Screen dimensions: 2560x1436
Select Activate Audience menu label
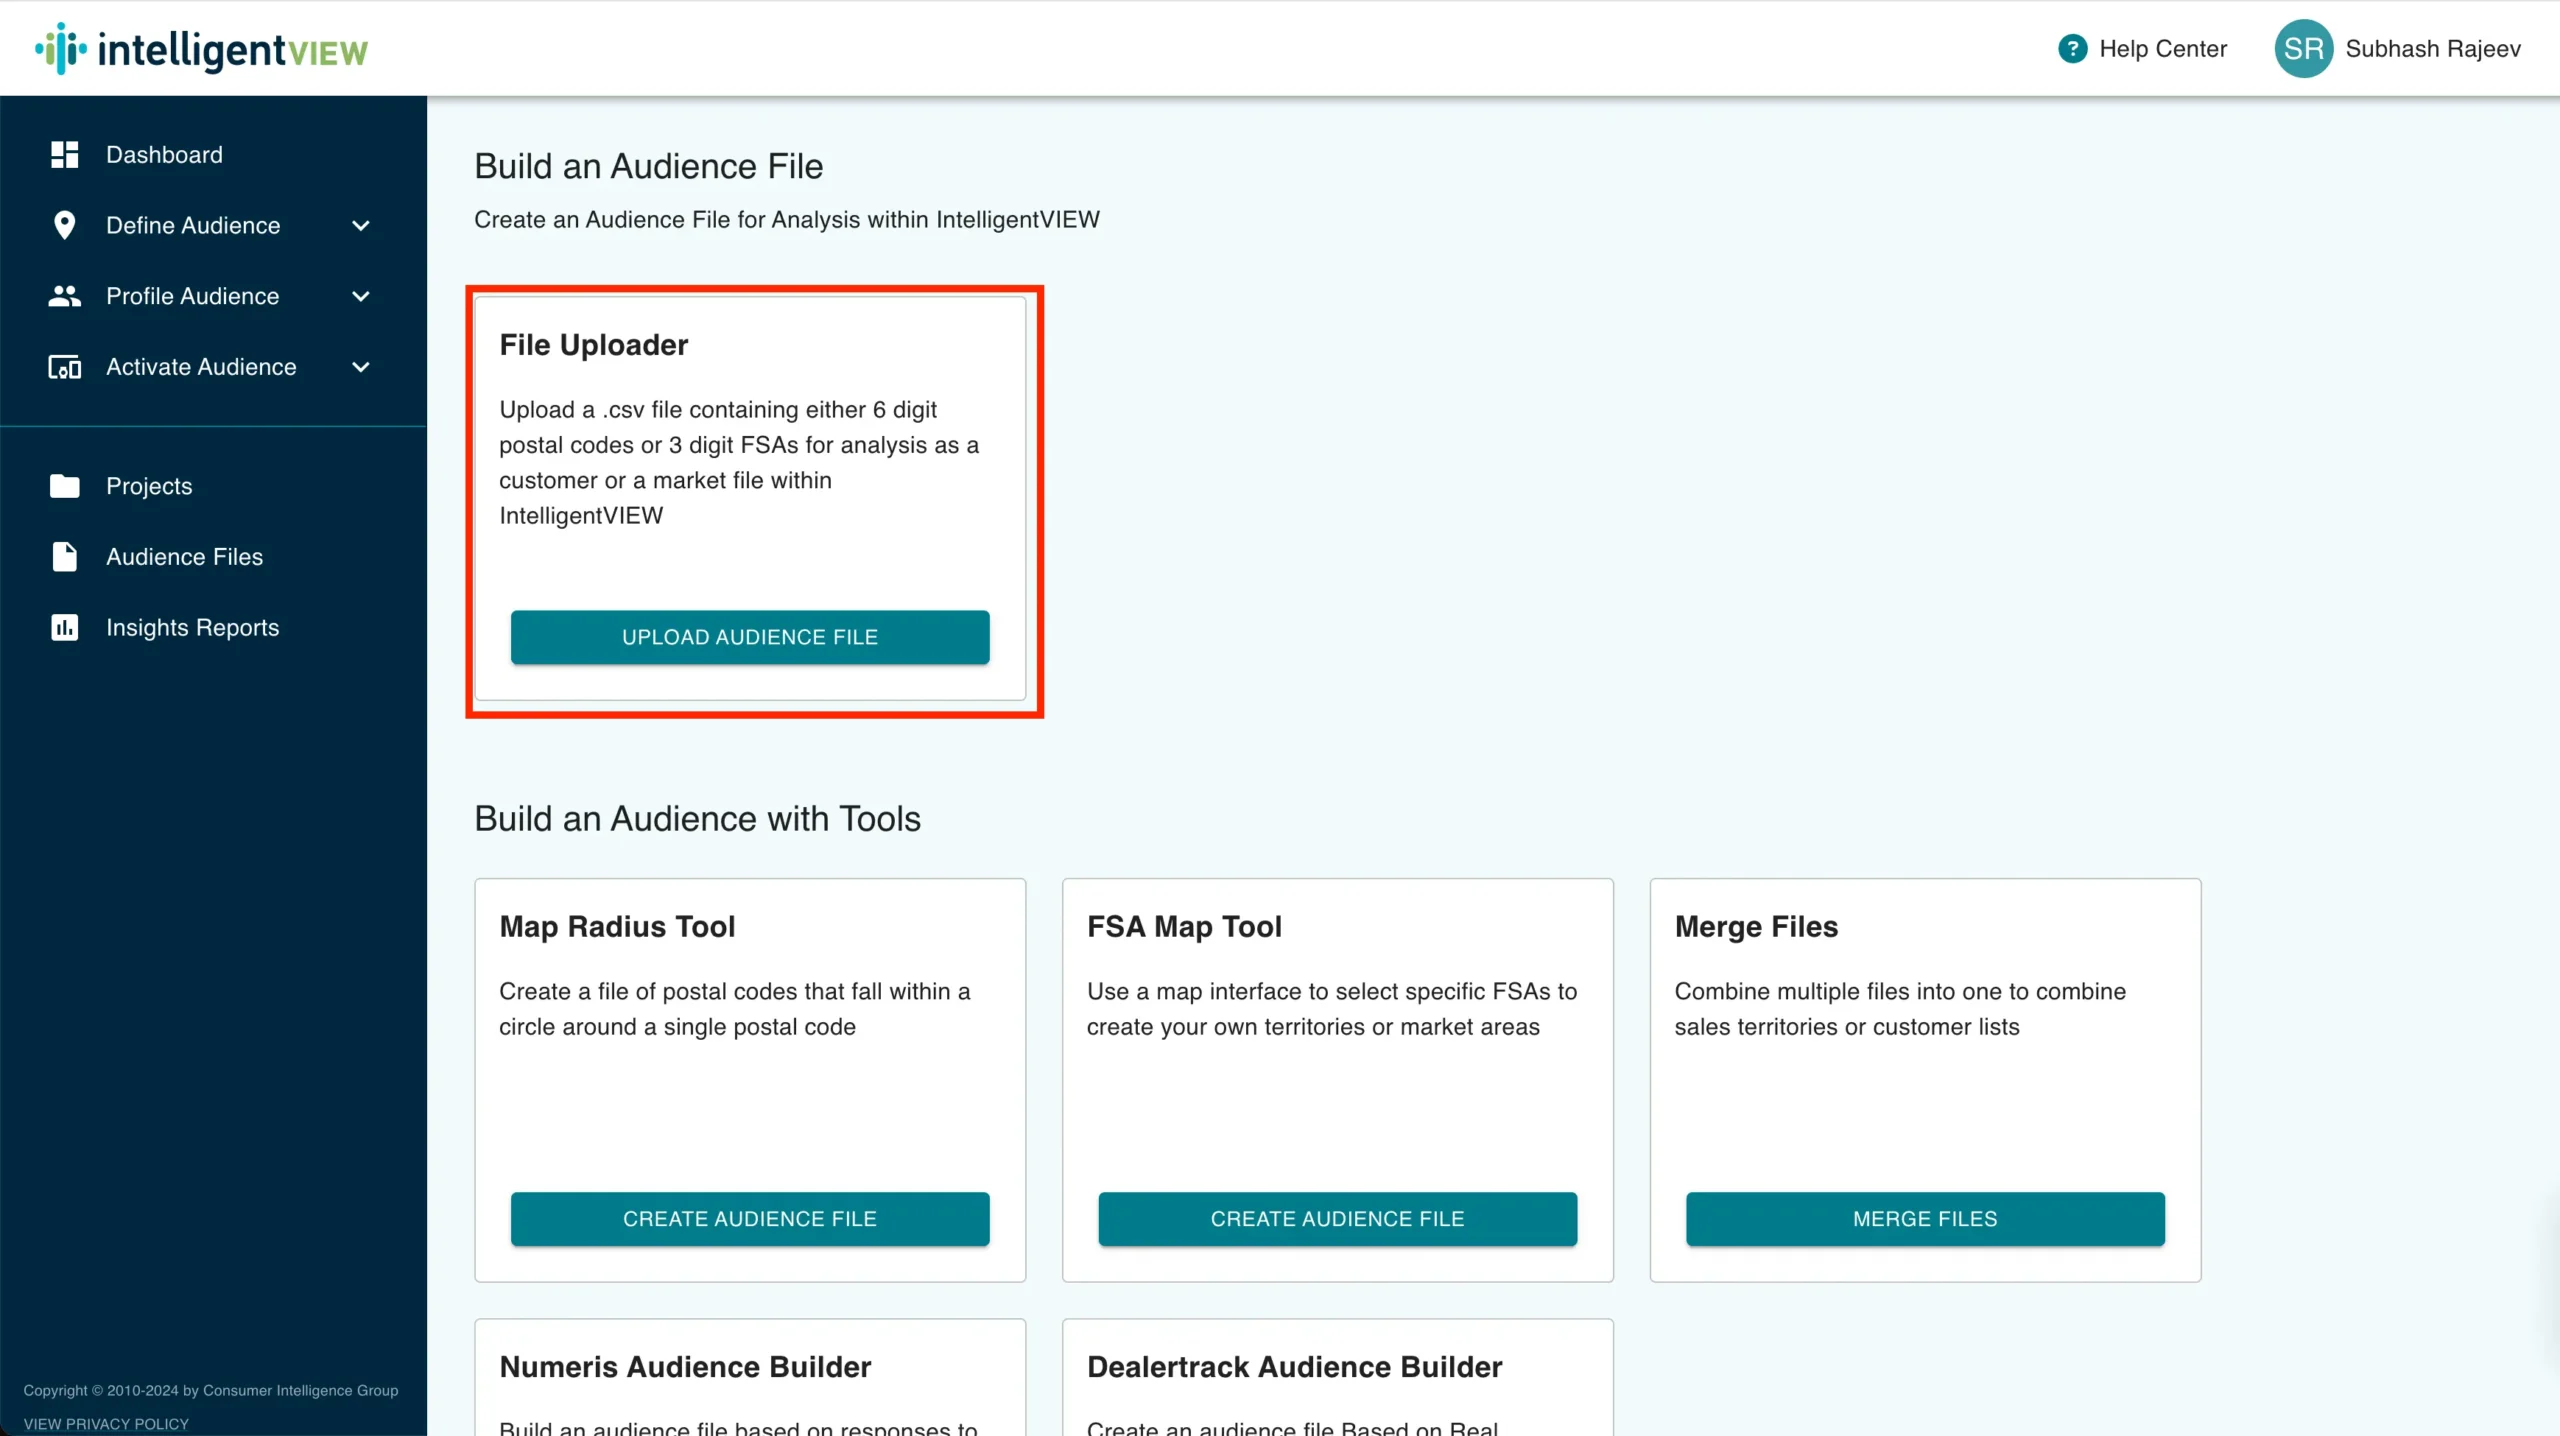[201, 368]
